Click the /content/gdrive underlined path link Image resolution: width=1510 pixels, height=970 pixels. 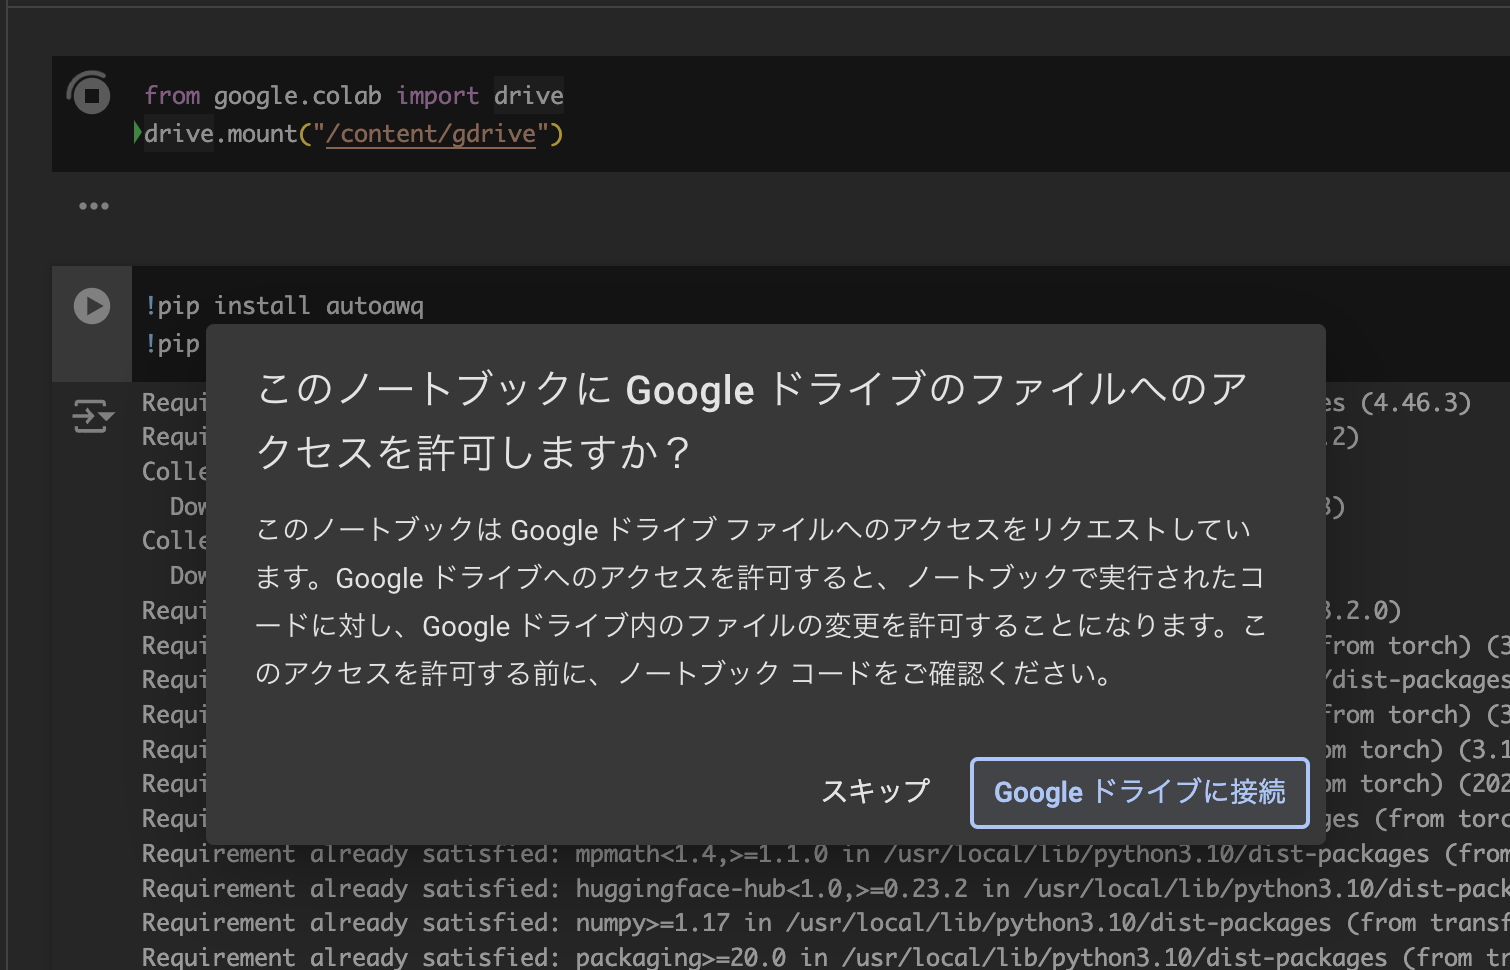(432, 133)
